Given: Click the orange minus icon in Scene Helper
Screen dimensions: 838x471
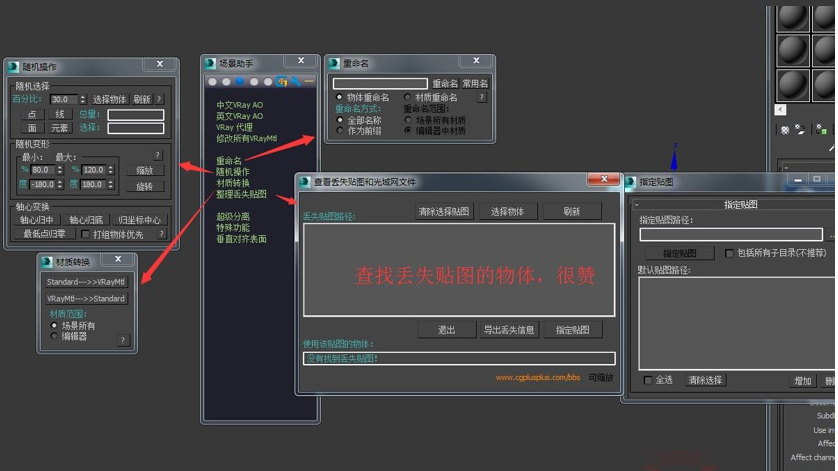Looking at the screenshot, I should 309,81.
